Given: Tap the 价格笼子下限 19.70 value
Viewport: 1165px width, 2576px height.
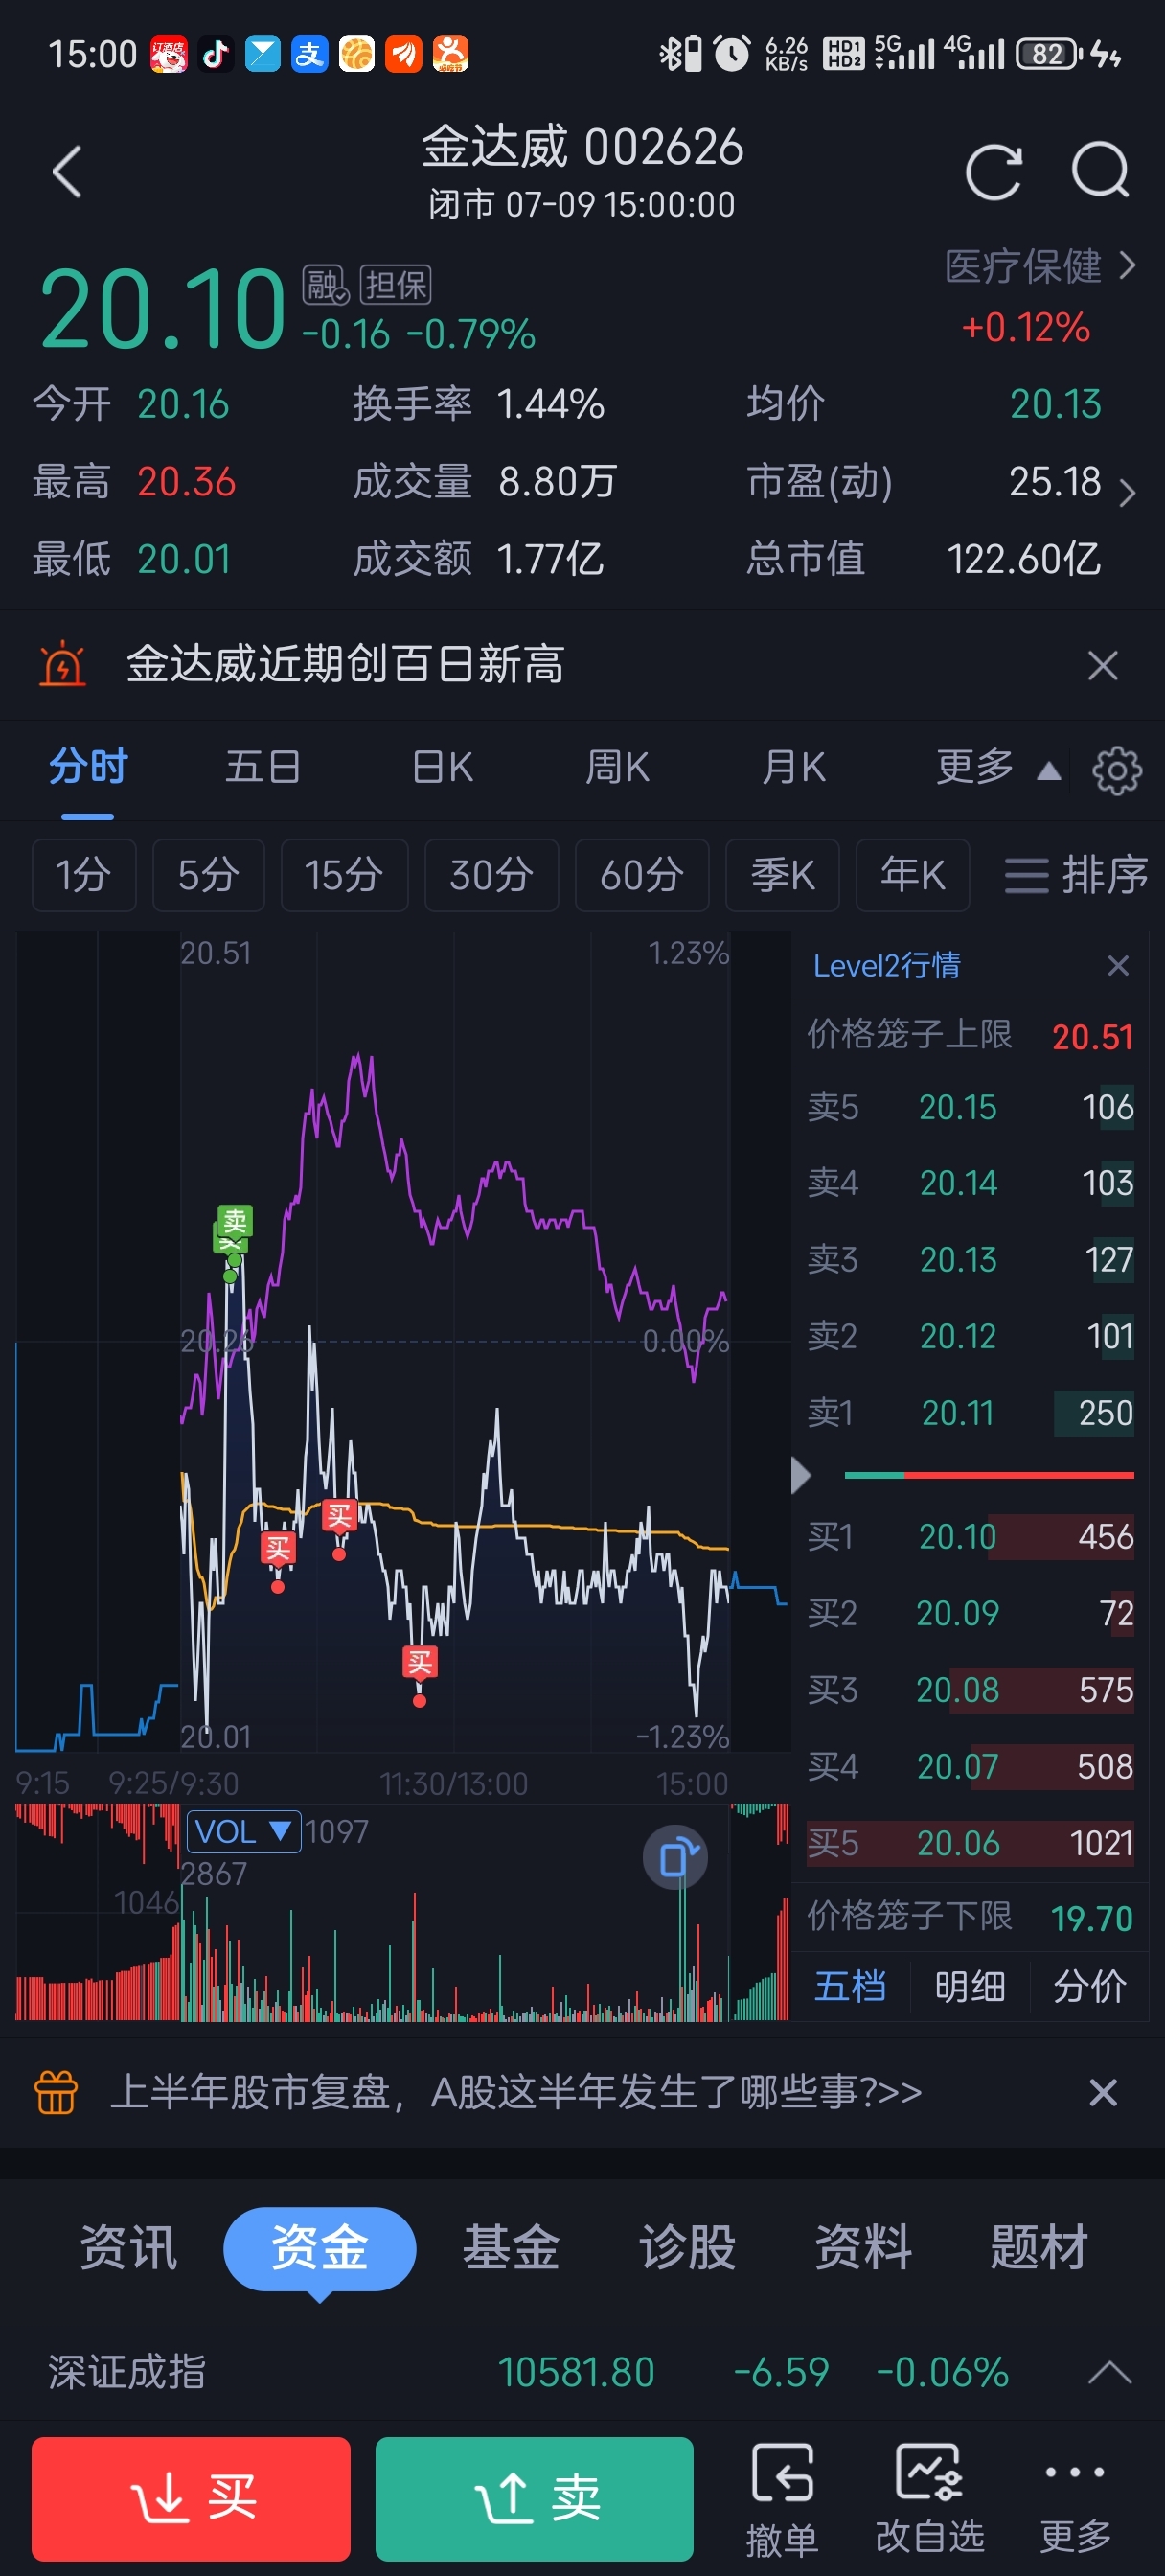Looking at the screenshot, I should [x=1092, y=1917].
